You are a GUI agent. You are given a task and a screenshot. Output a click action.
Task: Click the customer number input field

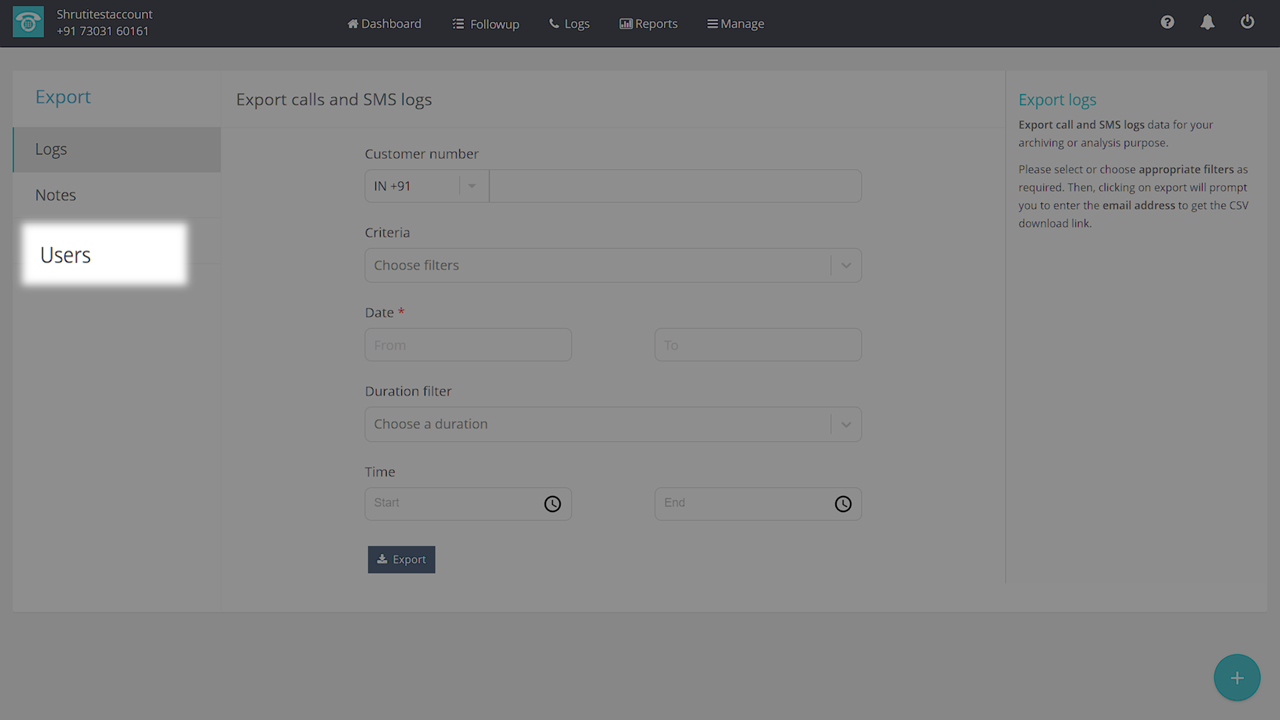point(675,186)
